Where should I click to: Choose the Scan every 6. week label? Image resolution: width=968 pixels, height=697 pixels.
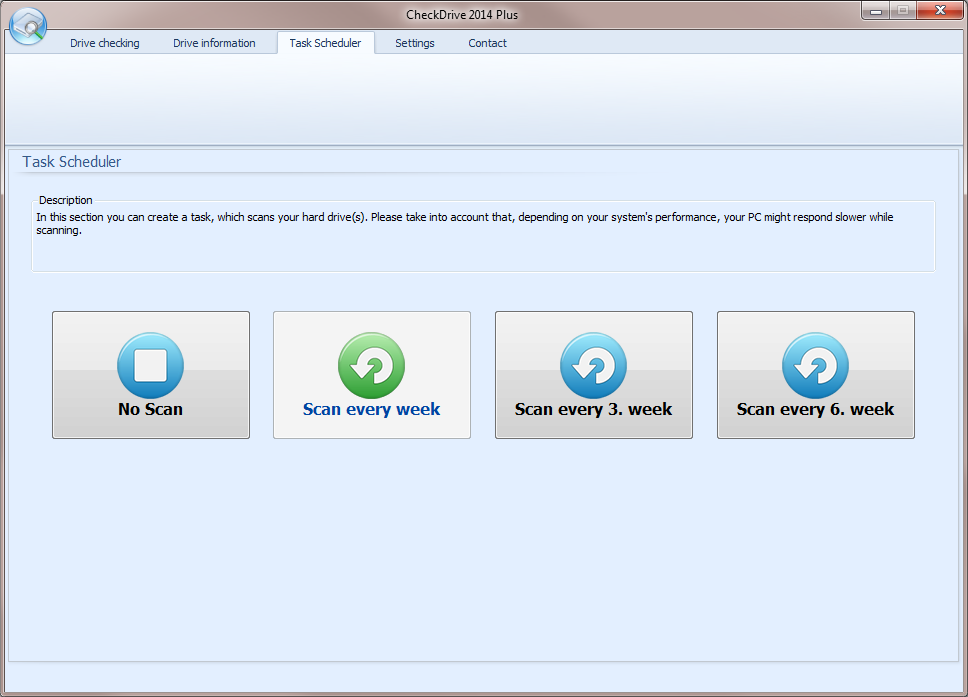coord(816,409)
